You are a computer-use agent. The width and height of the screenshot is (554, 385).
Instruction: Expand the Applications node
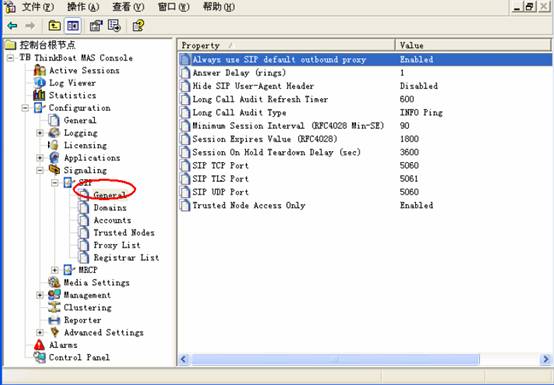pos(40,158)
